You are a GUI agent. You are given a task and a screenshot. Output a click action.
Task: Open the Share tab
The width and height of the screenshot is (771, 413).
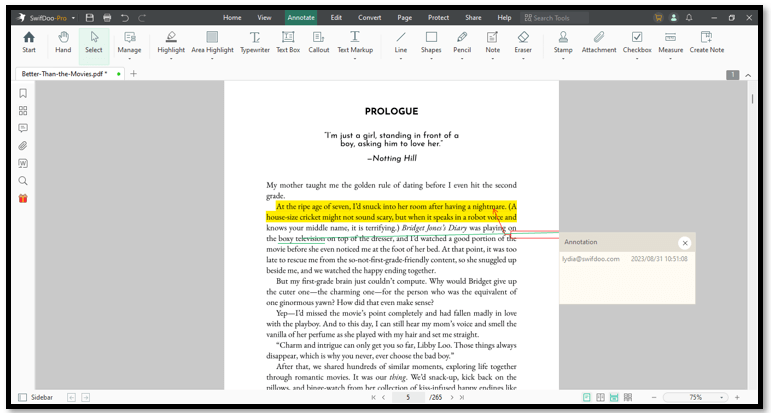click(x=474, y=18)
